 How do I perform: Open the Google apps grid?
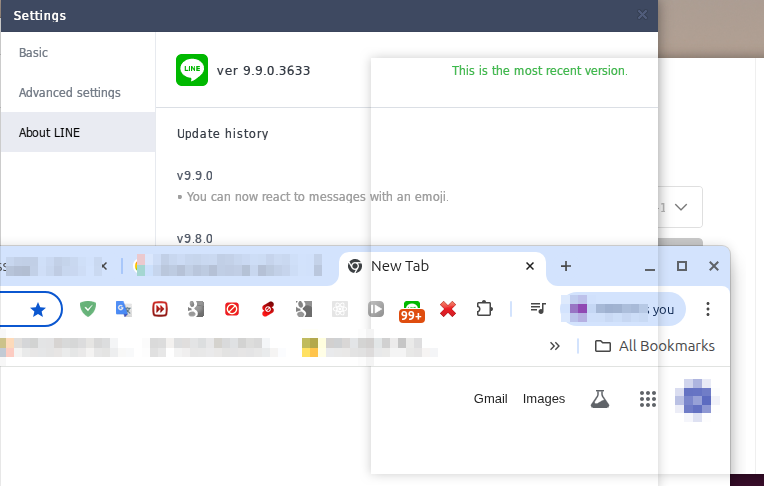[648, 399]
